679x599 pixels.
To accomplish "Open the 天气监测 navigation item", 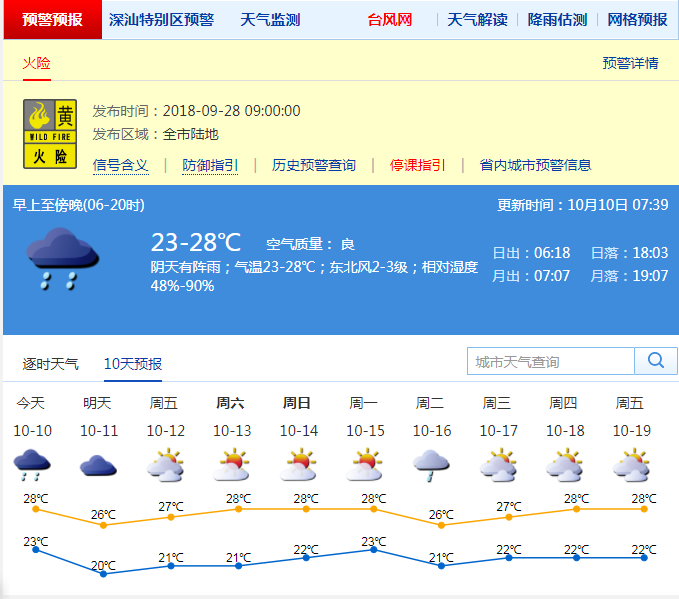I will coord(270,19).
